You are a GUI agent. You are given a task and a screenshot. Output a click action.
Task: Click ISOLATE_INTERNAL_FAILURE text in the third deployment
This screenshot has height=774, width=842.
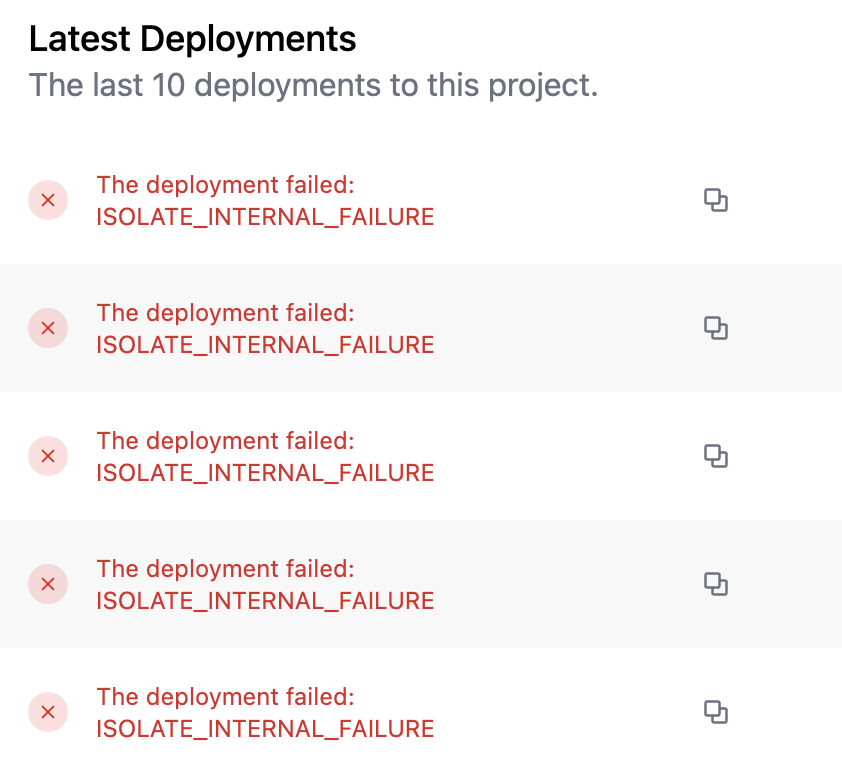265,473
